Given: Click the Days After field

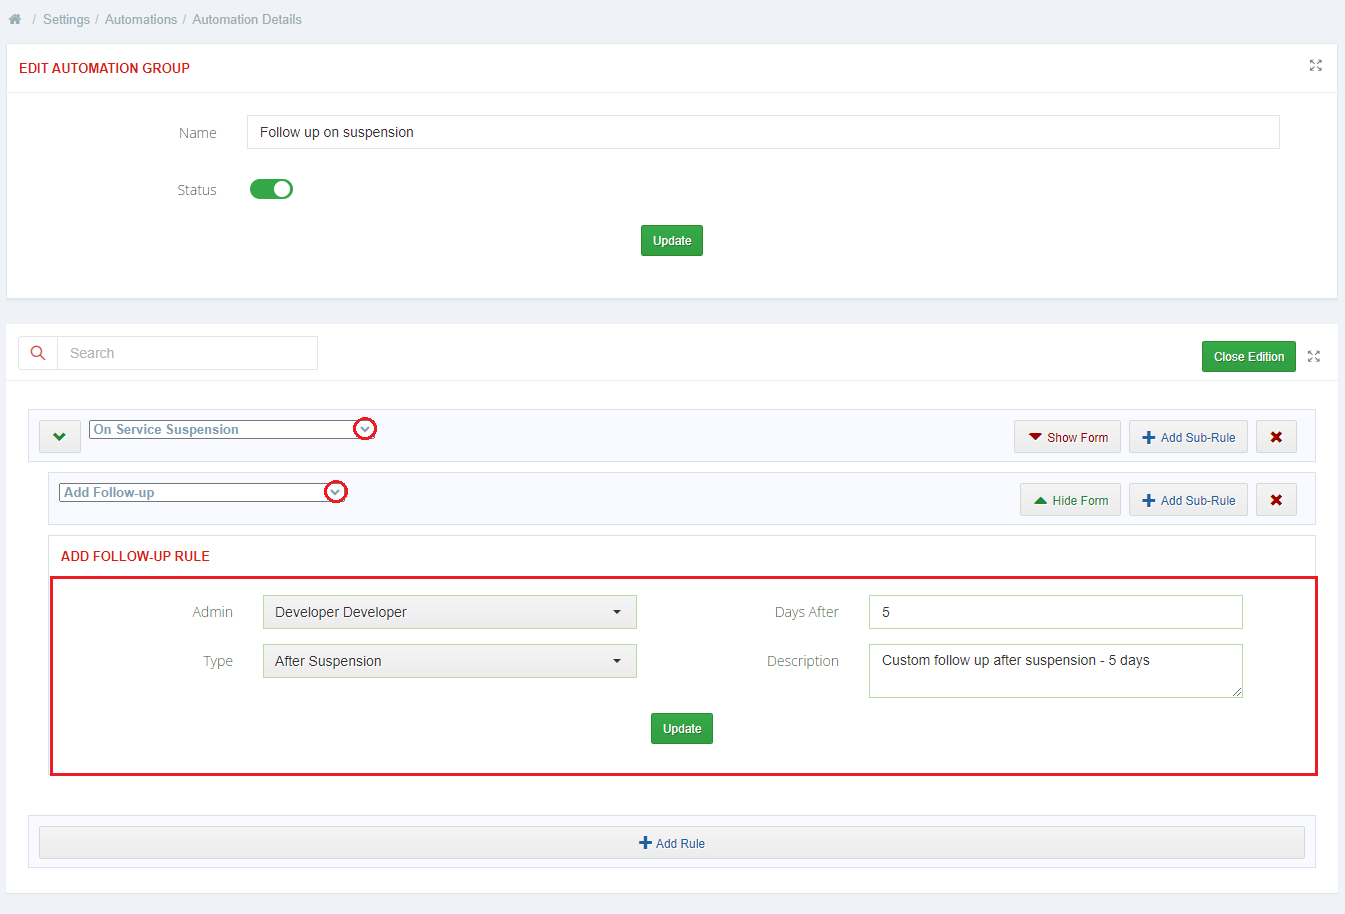Looking at the screenshot, I should [x=1056, y=612].
